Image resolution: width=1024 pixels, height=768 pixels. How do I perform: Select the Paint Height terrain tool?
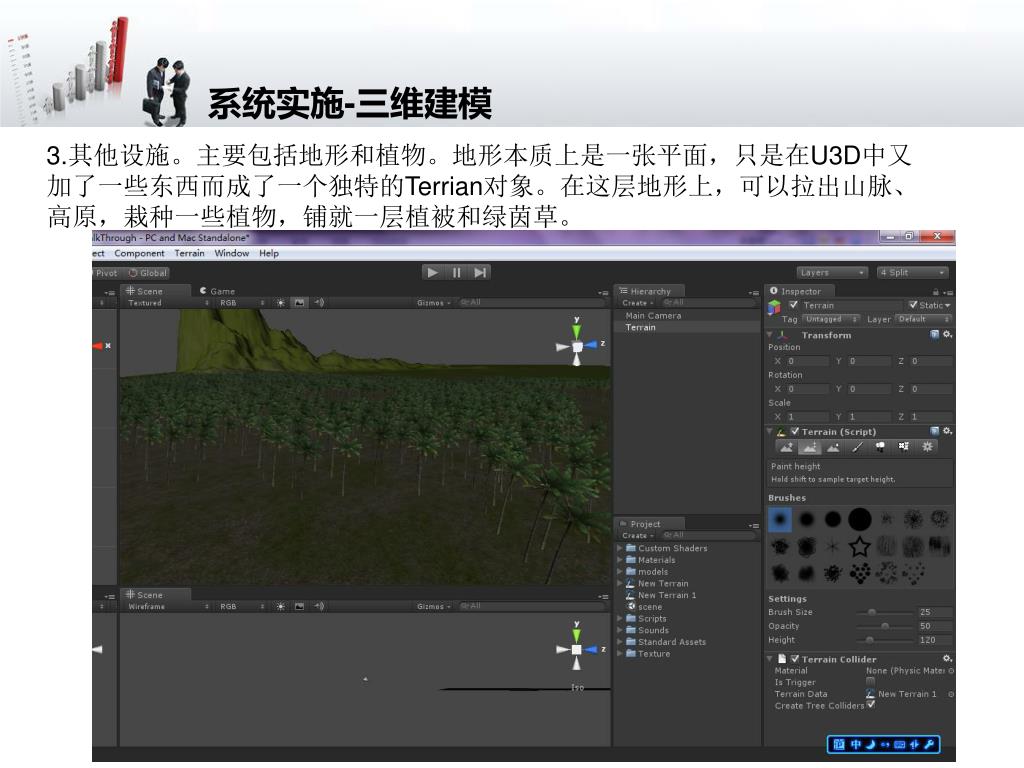click(x=810, y=447)
